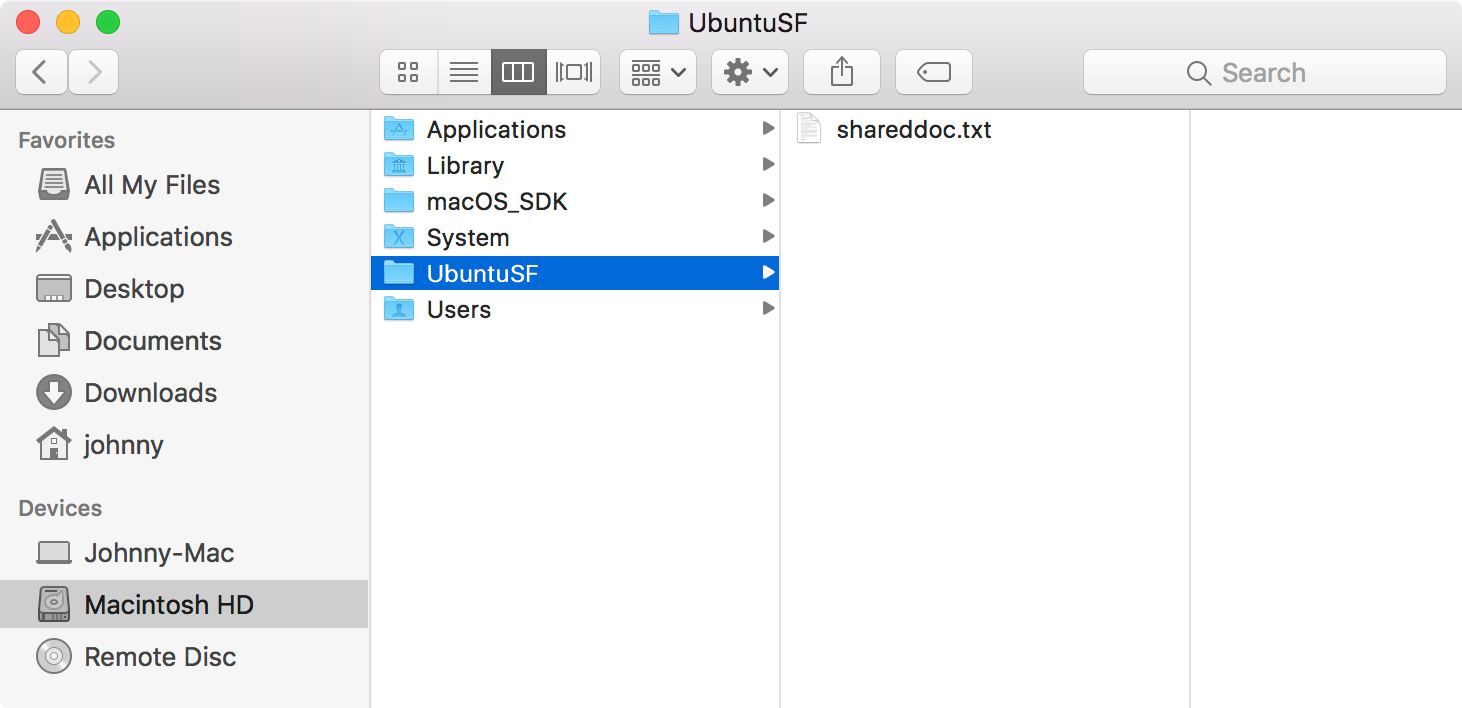Go back with the left chevron button

coord(41,72)
